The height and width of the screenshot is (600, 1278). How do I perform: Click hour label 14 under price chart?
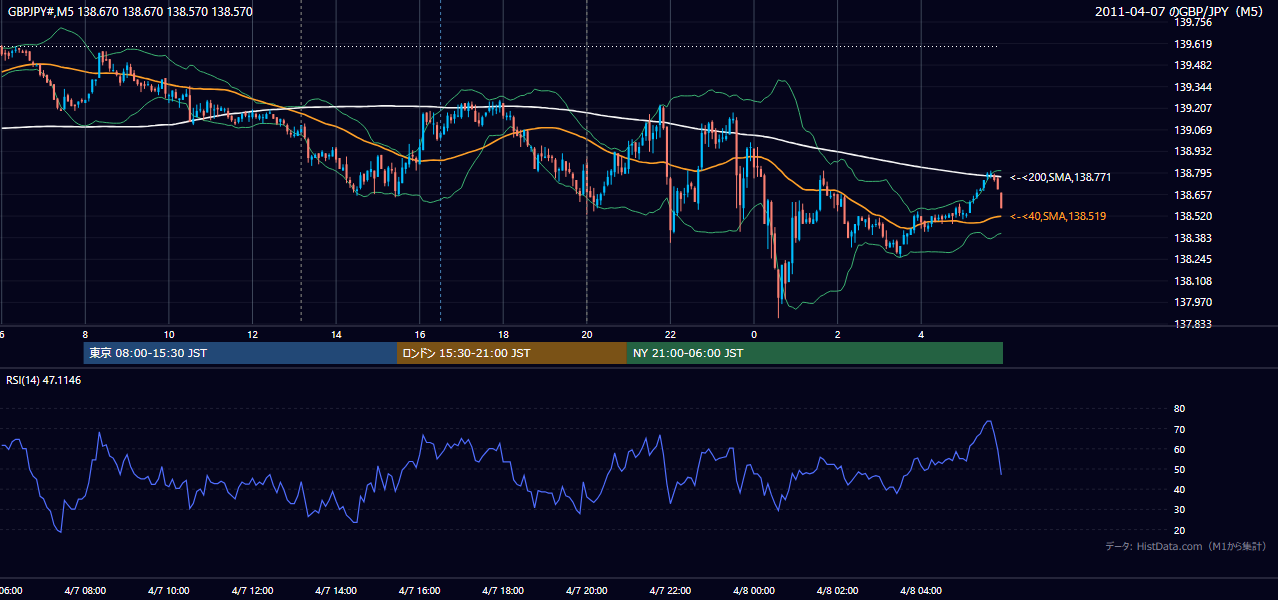[337, 335]
